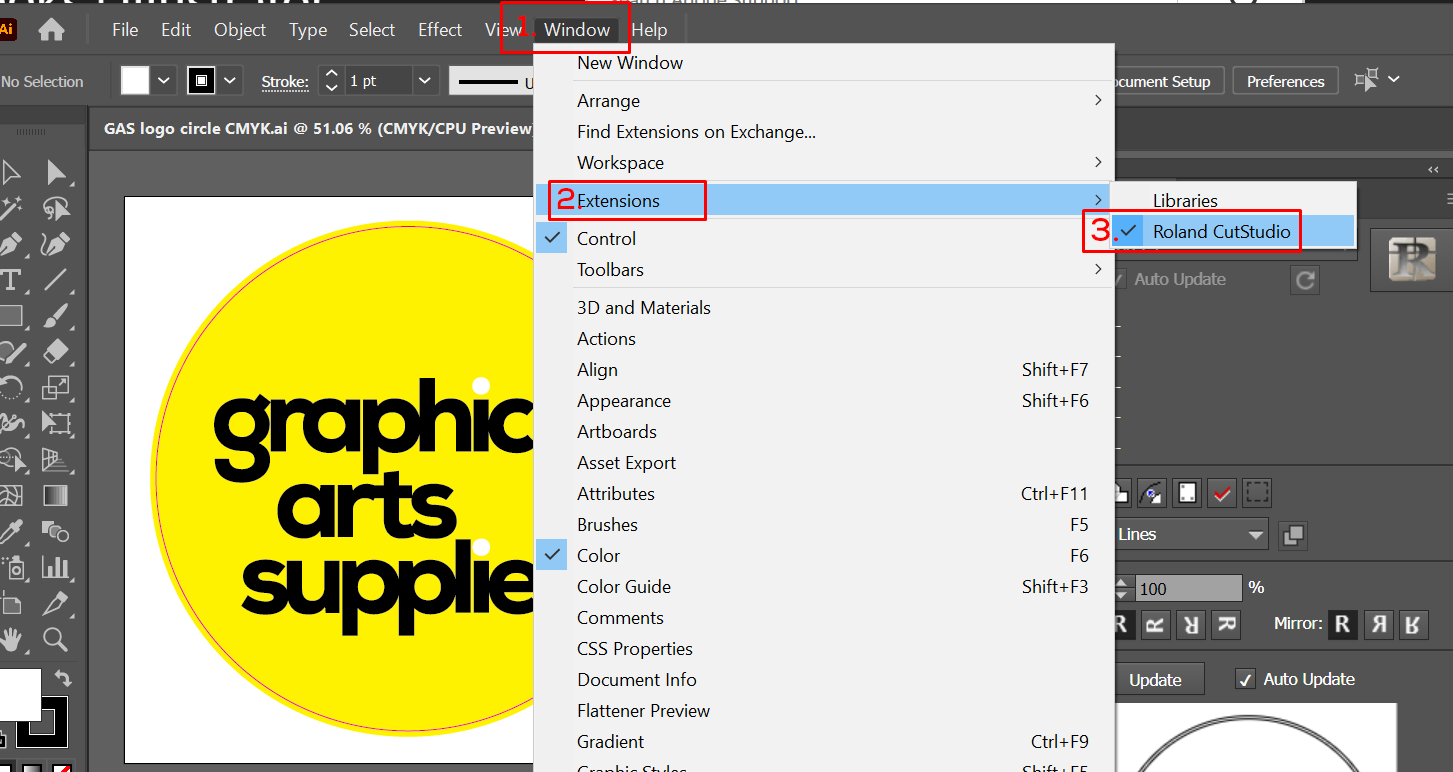Select Roland CutStudio from the Extensions submenu
The height and width of the screenshot is (772, 1453).
click(1220, 231)
